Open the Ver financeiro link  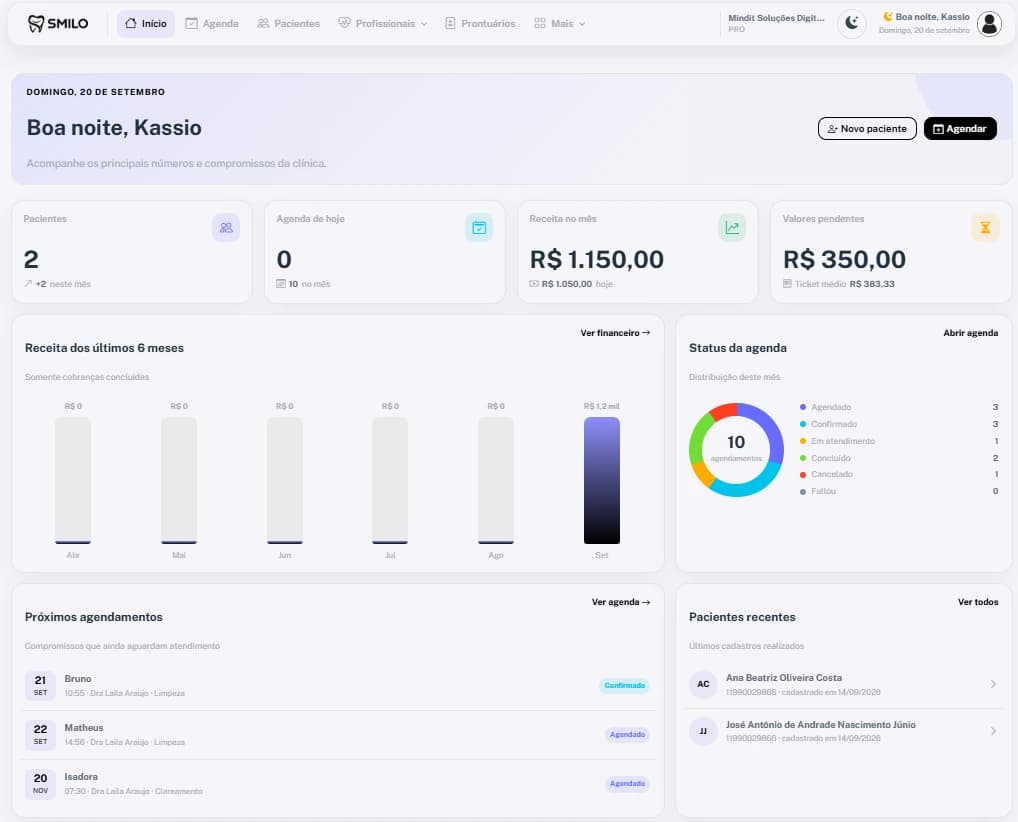coord(615,333)
